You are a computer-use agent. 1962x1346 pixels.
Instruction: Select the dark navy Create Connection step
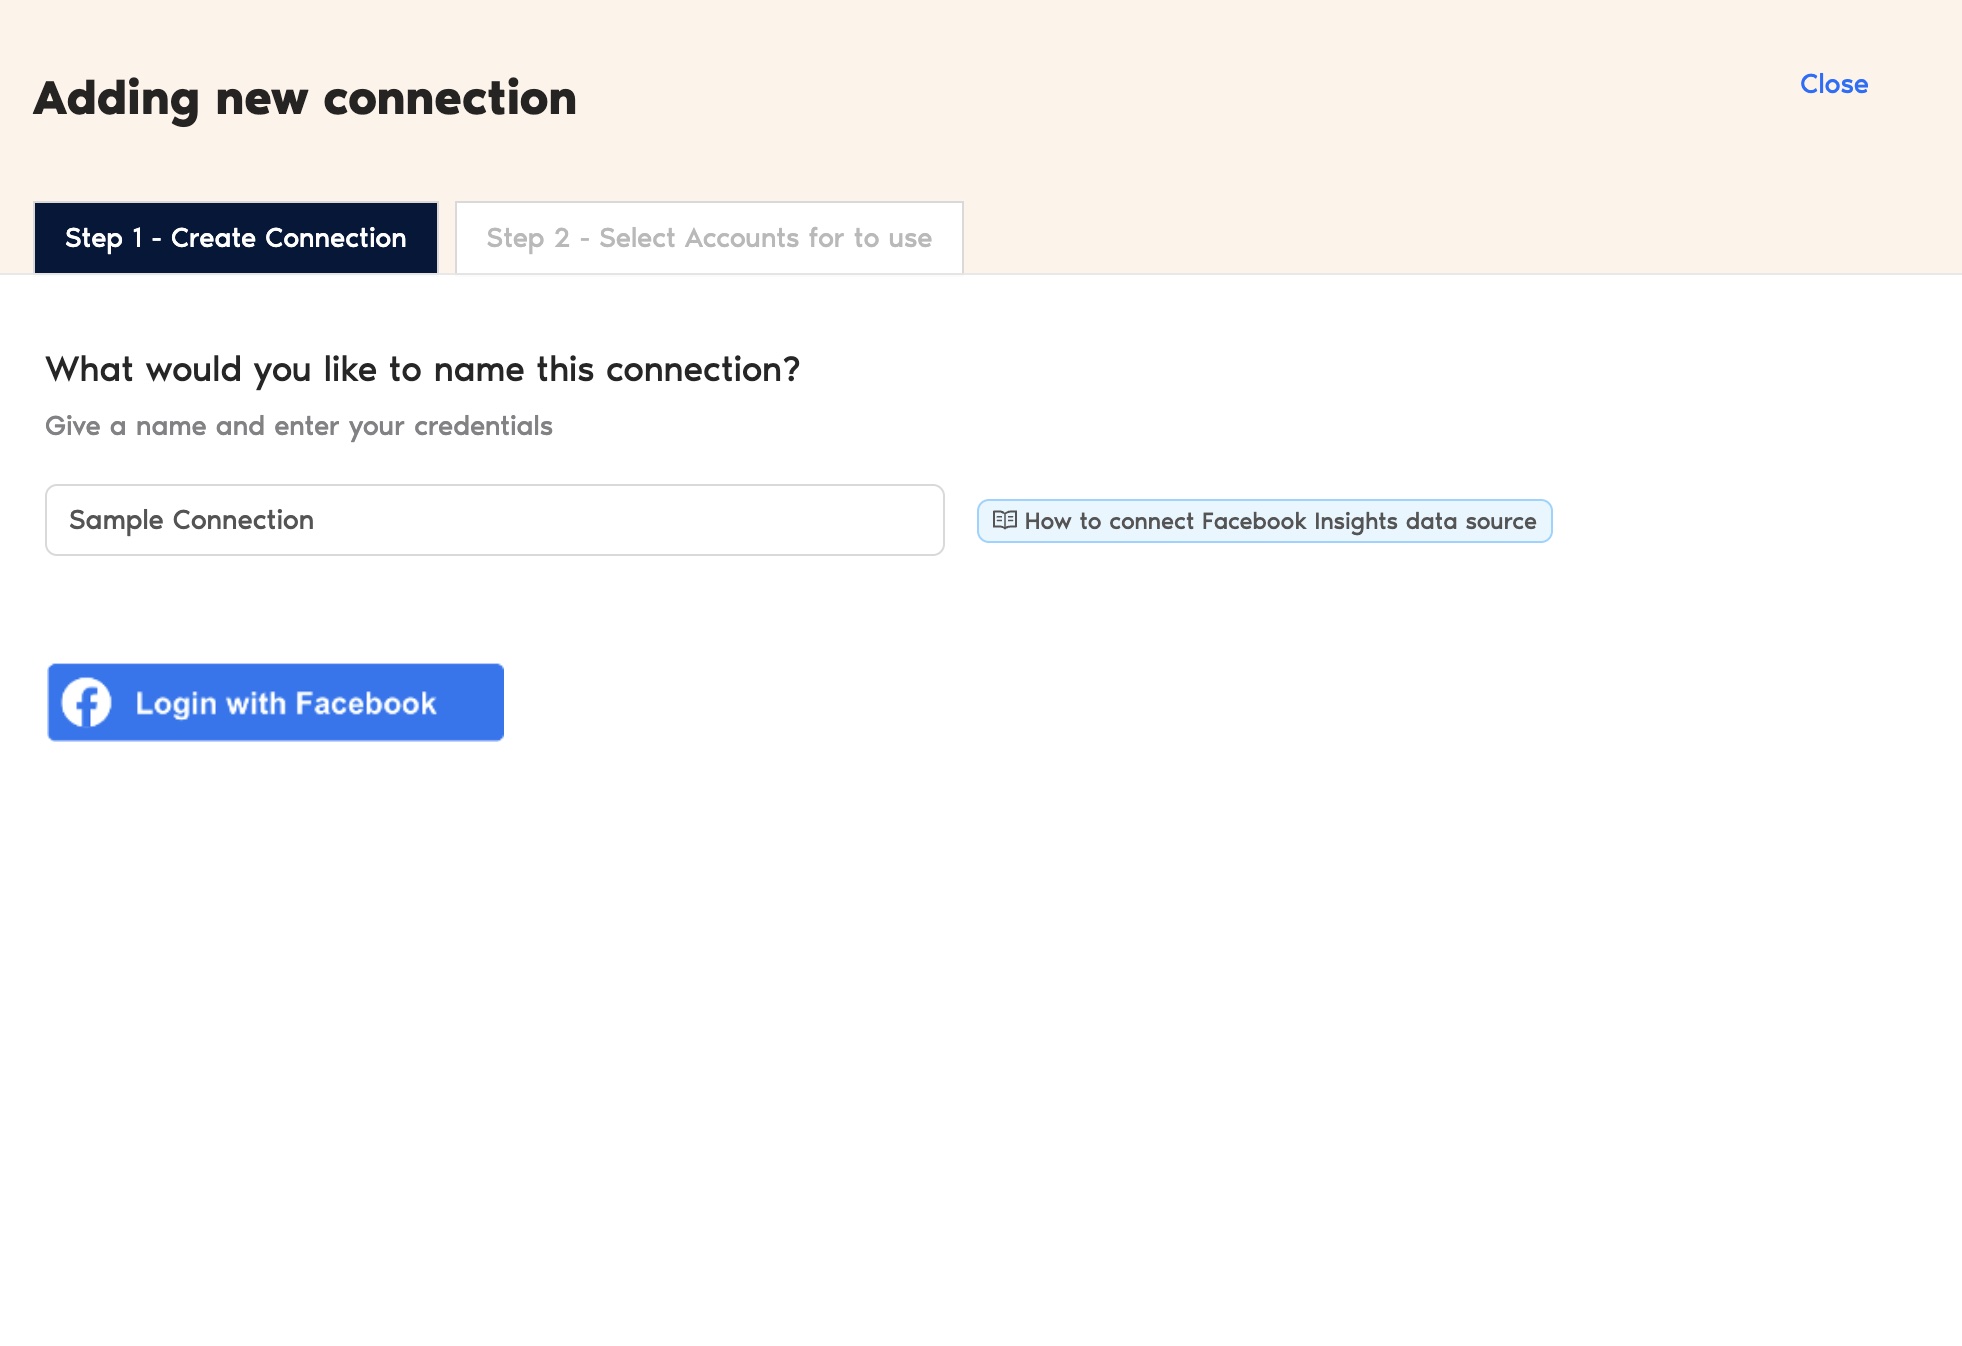coord(236,238)
